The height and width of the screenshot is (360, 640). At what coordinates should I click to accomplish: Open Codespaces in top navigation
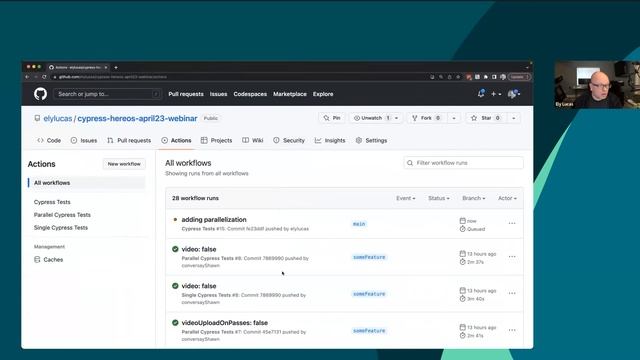250,94
